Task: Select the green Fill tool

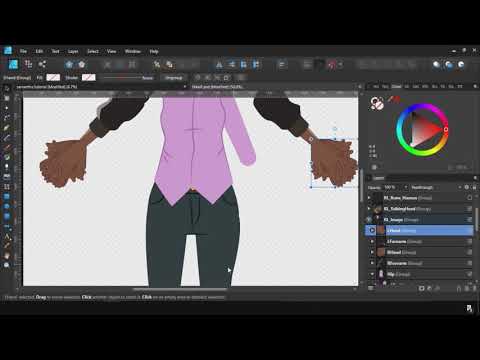Action: 7,157
